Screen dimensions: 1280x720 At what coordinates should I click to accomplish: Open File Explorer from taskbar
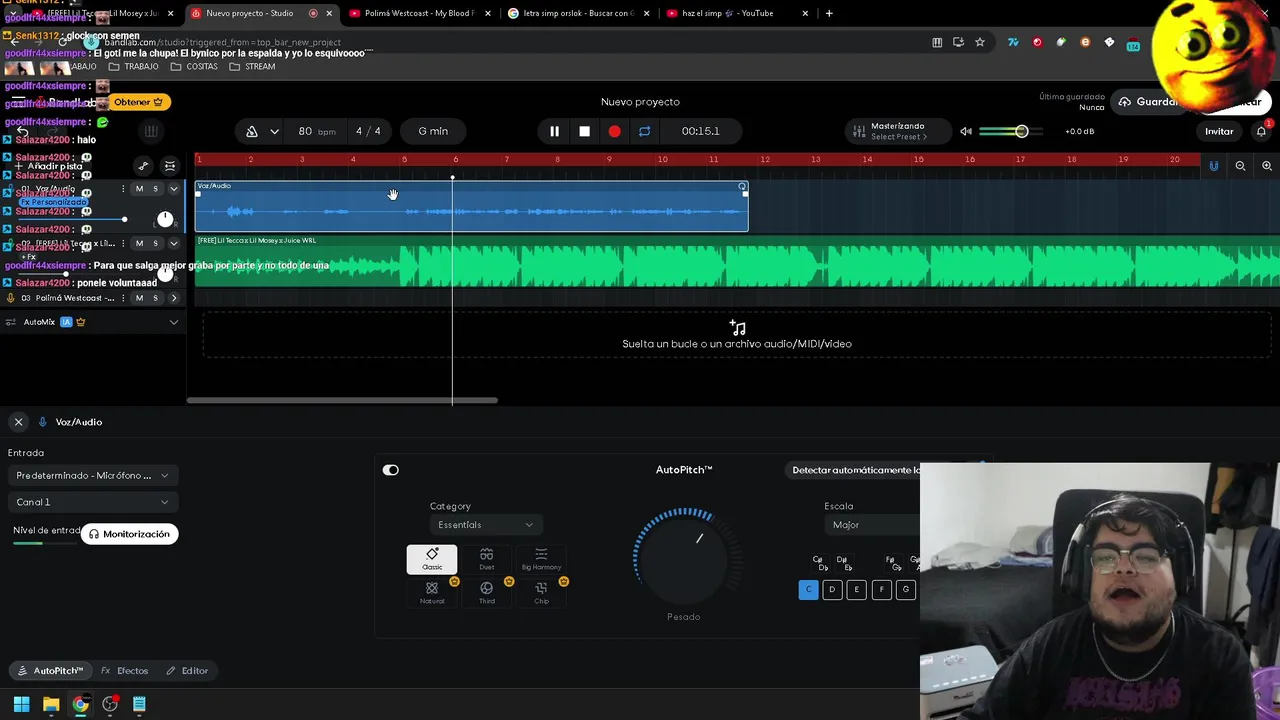[x=51, y=704]
